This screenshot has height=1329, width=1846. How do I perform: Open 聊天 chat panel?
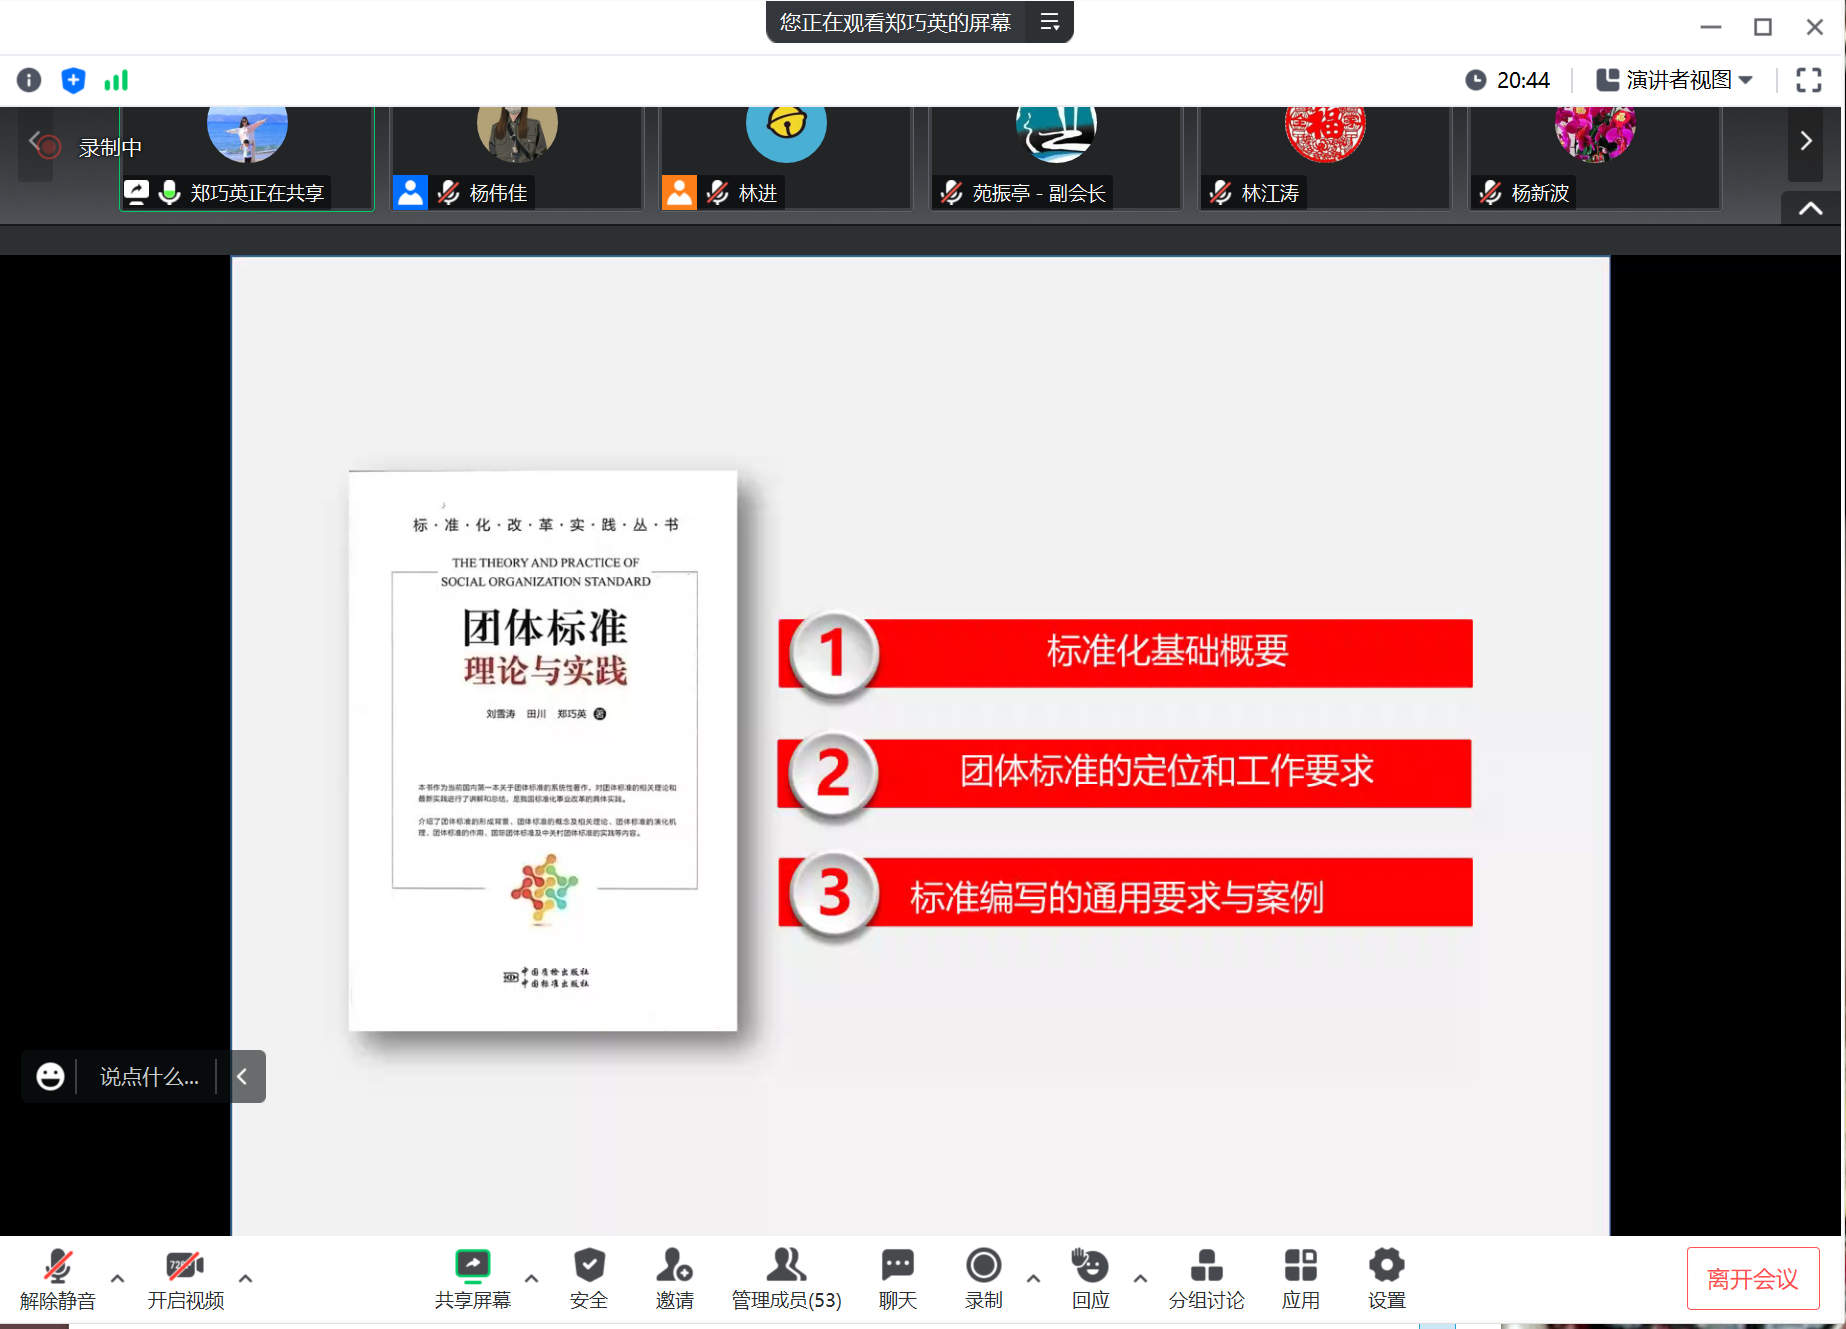coord(897,1279)
